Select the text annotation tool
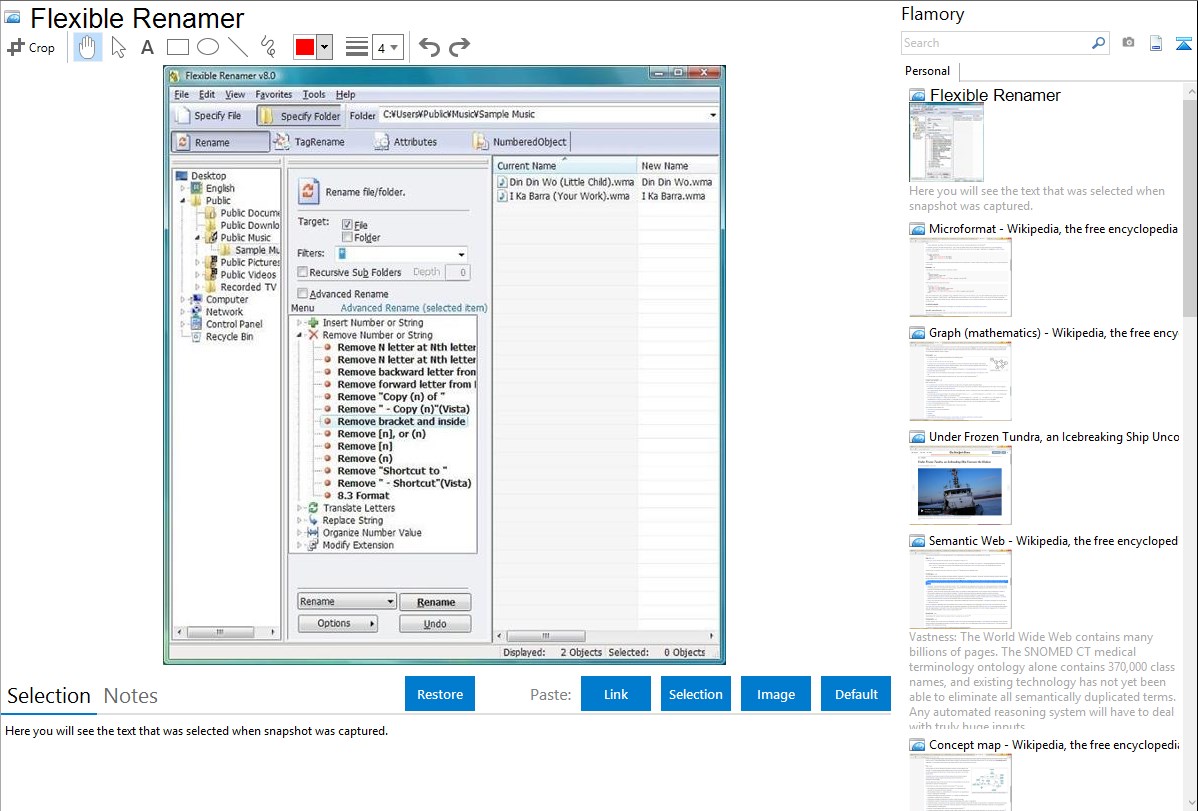Viewport: 1198px width, 811px height. coord(147,47)
